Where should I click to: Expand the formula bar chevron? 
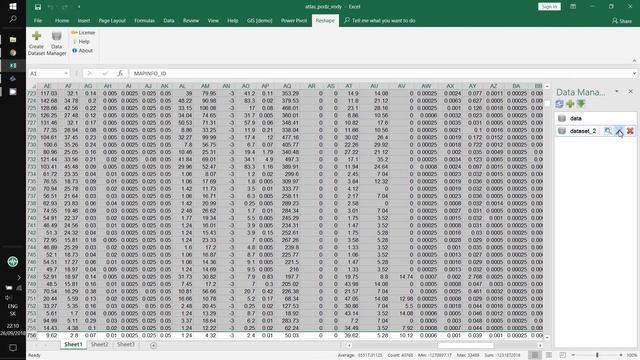click(634, 73)
